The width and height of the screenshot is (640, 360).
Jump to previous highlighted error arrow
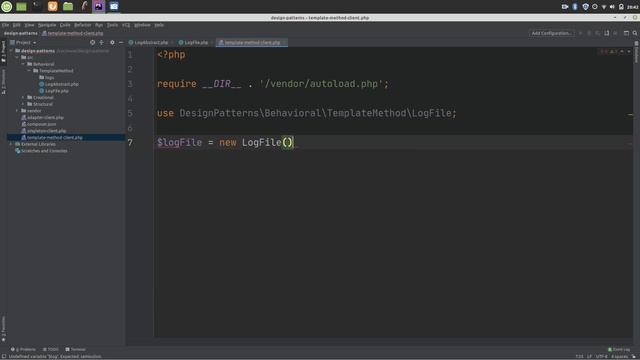pyautogui.click(x=622, y=52)
